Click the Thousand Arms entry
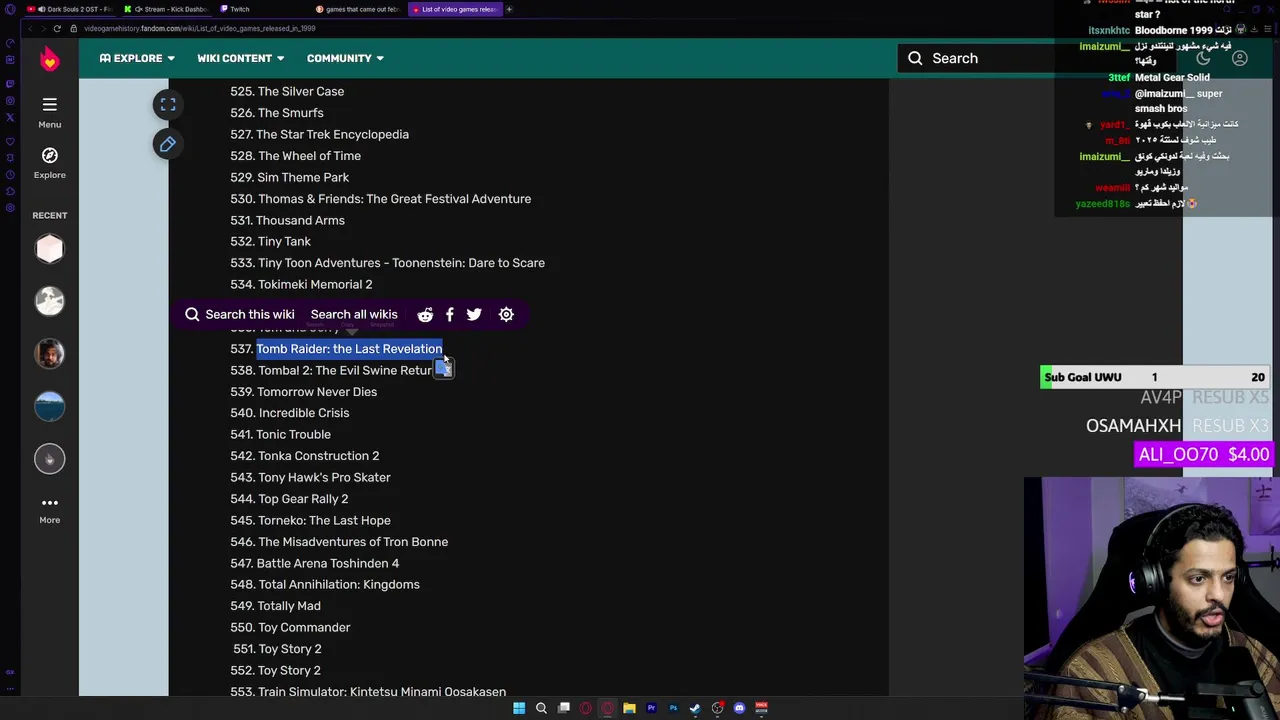The height and width of the screenshot is (720, 1280). (300, 220)
